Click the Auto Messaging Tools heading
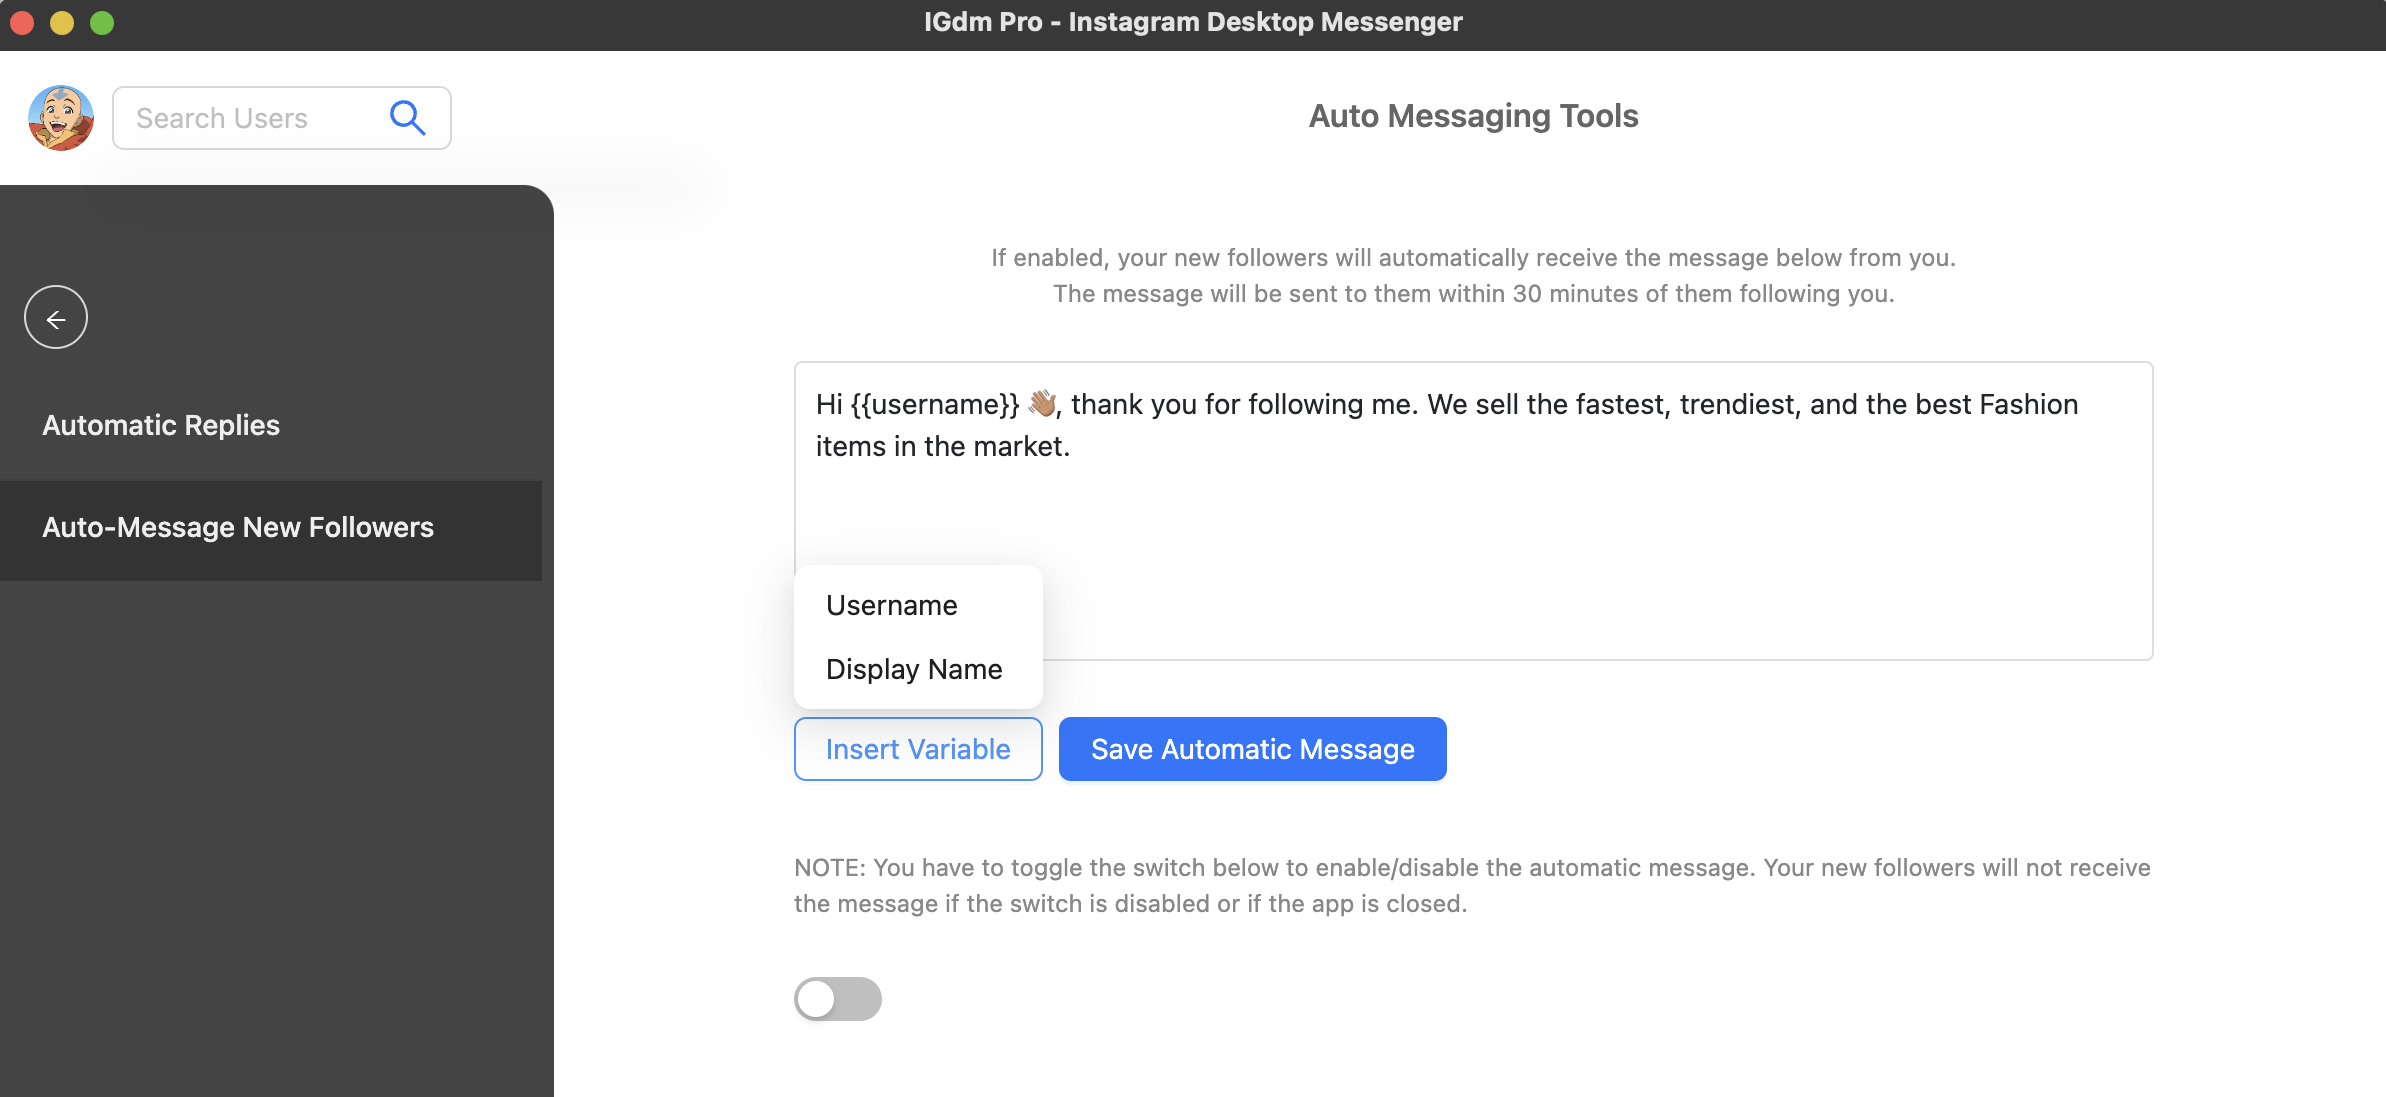The image size is (2386, 1097). (1472, 116)
